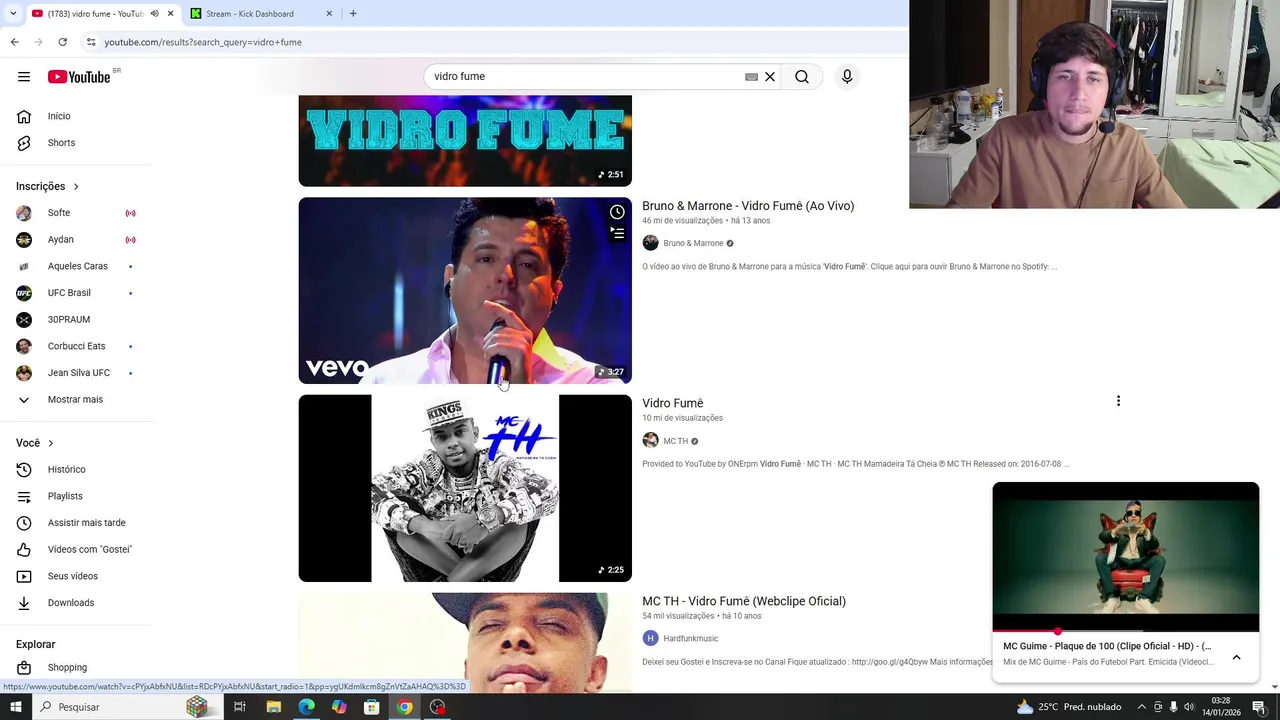Open the YouTube hamburger guide menu

[24, 77]
